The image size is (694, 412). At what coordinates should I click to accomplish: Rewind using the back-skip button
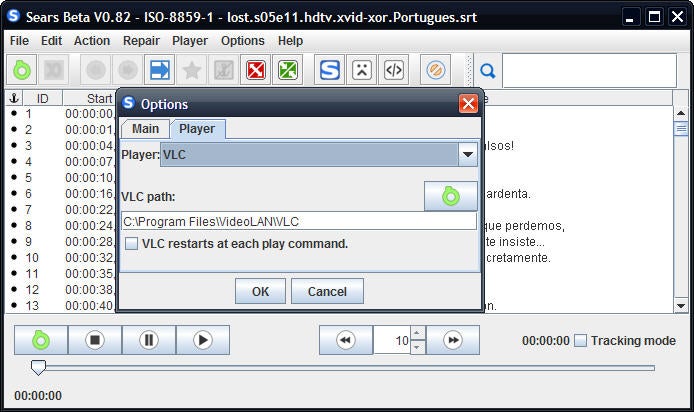[x=346, y=340]
